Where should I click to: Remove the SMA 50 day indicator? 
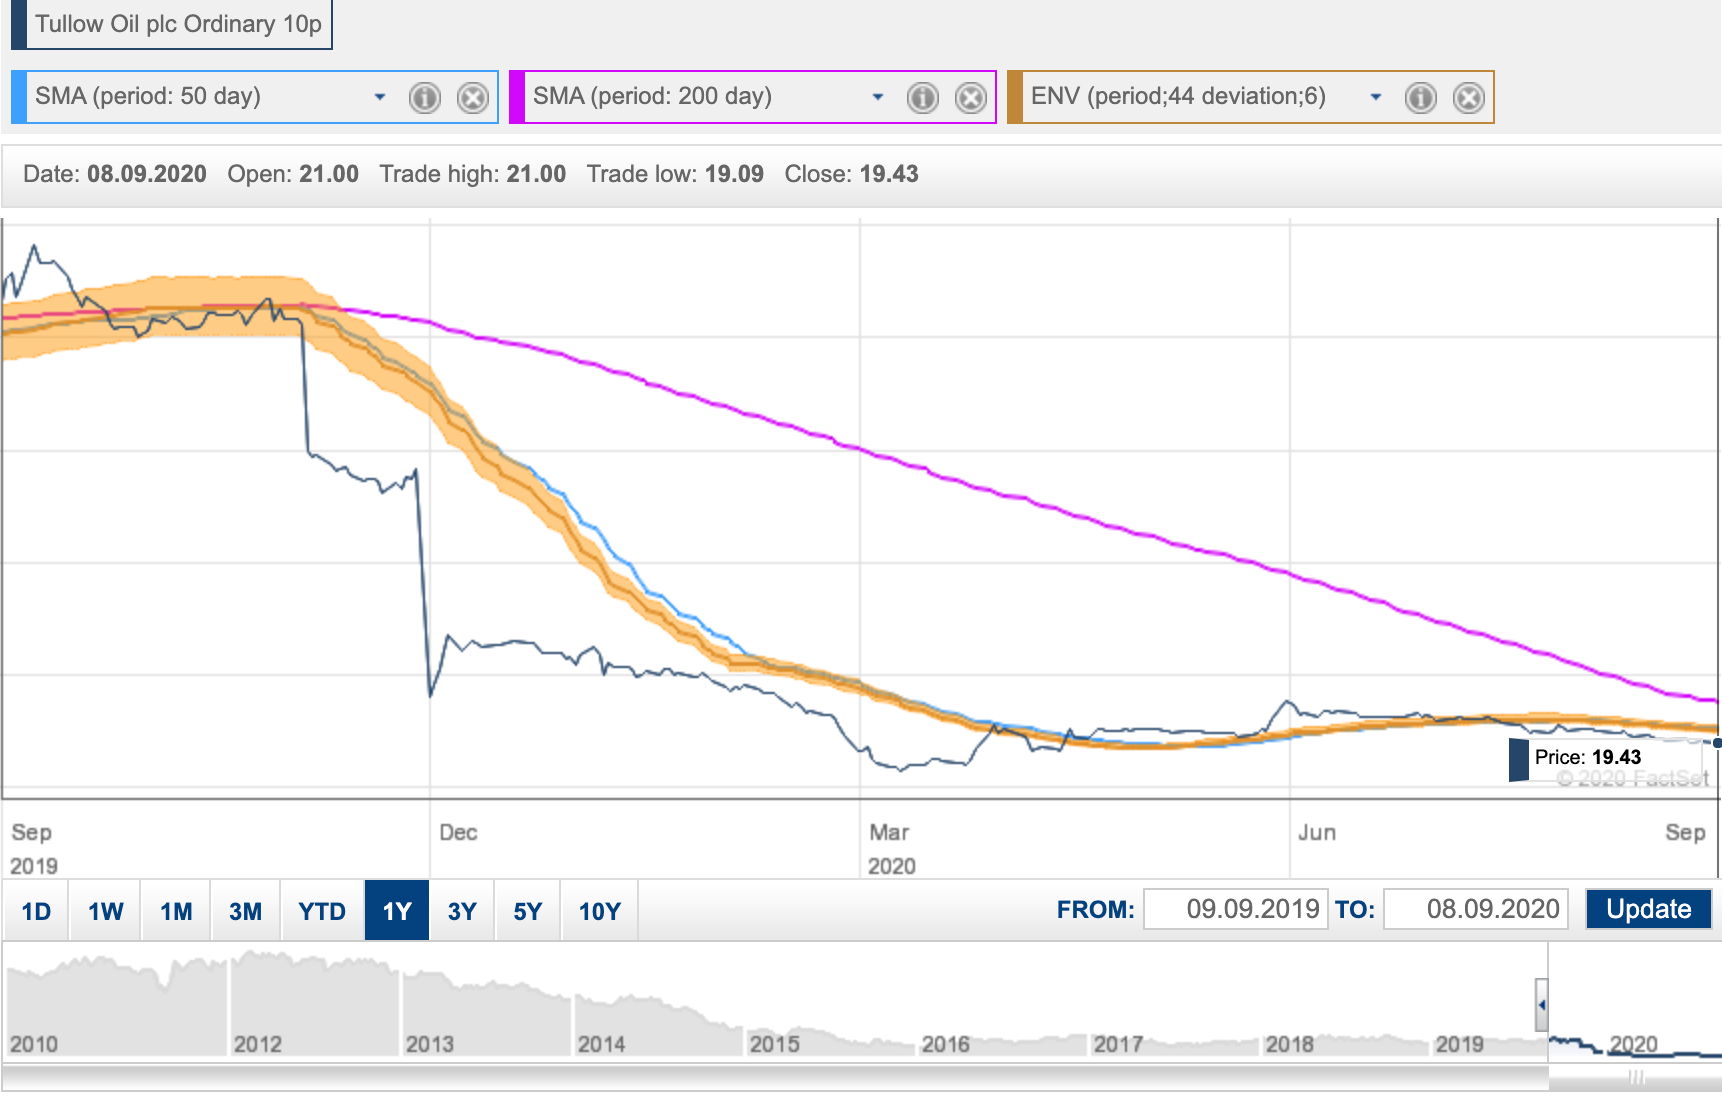click(x=473, y=98)
